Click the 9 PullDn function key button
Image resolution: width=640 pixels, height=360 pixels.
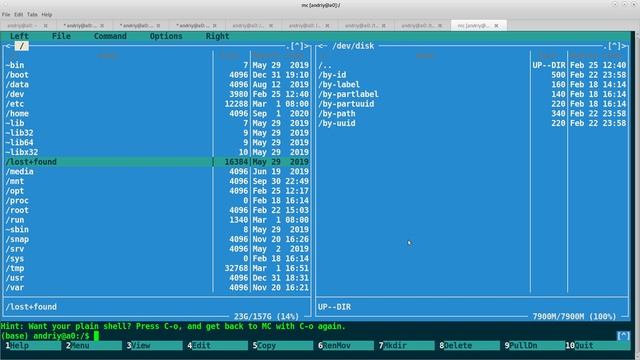532,346
